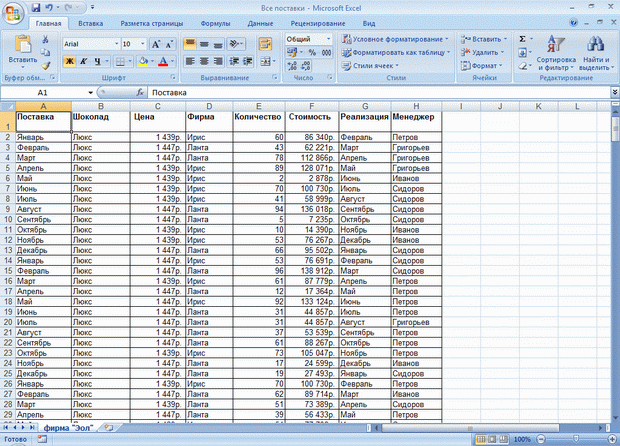Viewport: 620px width, 446px height.
Task: Increase the font size
Action: tap(156, 44)
